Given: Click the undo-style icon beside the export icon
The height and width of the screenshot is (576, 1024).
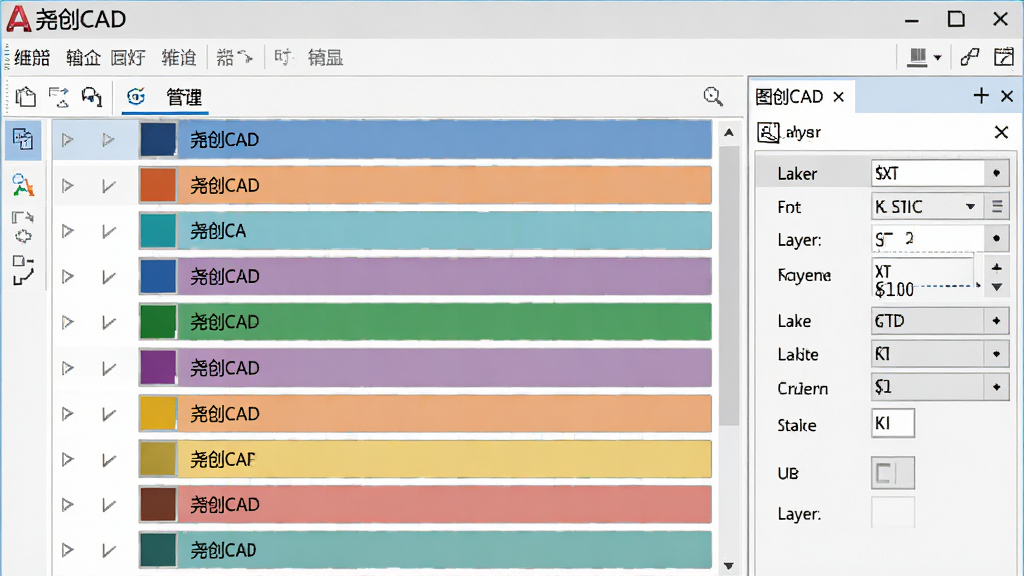Looking at the screenshot, I should click(91, 97).
